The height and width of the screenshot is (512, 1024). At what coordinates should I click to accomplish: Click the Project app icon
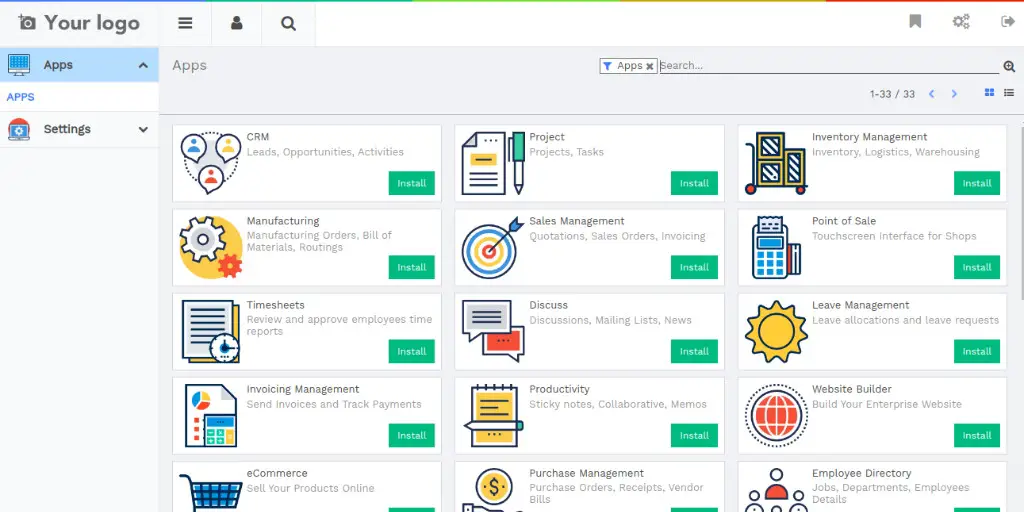coord(493,163)
